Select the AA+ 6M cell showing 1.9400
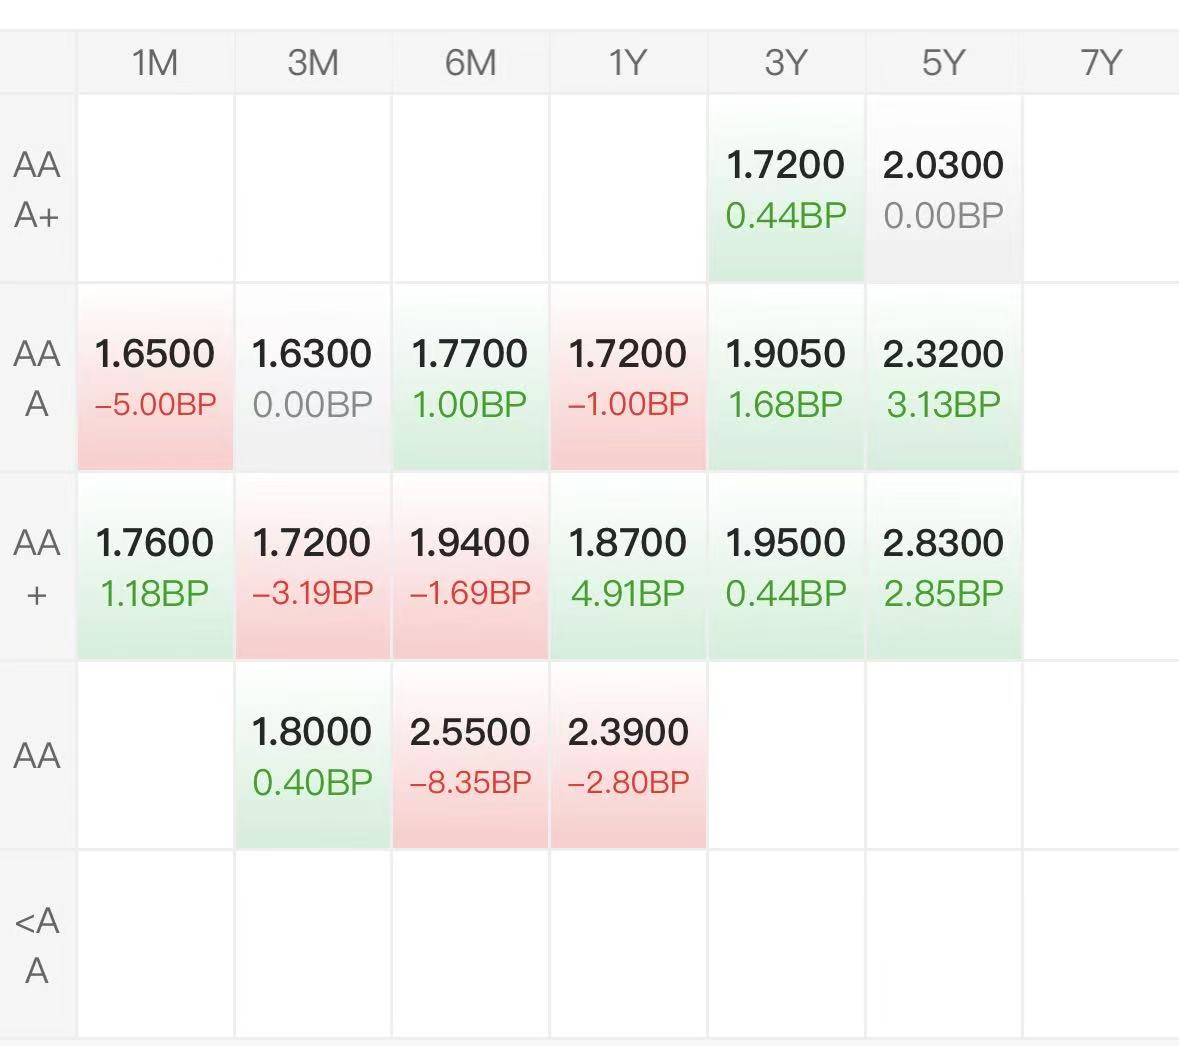Screen dimensions: 1179x1046 470,567
